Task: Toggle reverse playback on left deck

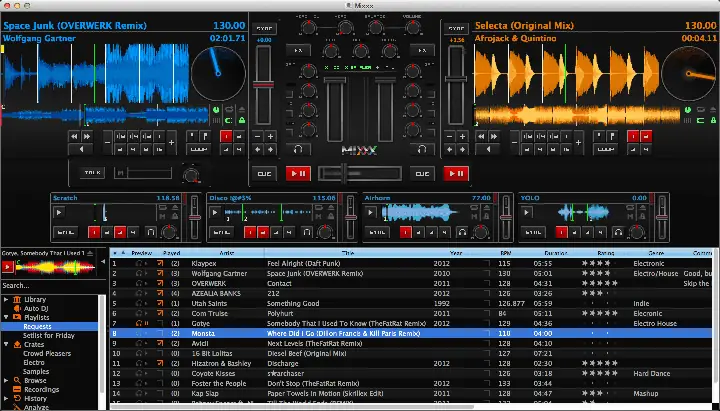Action: (81, 149)
